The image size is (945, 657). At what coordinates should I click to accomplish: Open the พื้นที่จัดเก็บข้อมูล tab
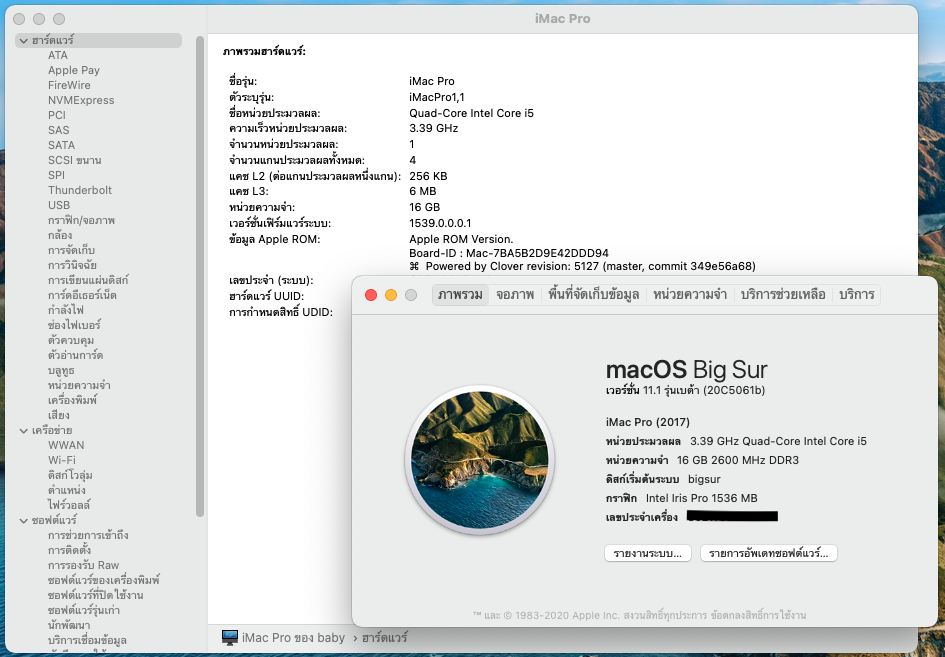pyautogui.click(x=594, y=295)
